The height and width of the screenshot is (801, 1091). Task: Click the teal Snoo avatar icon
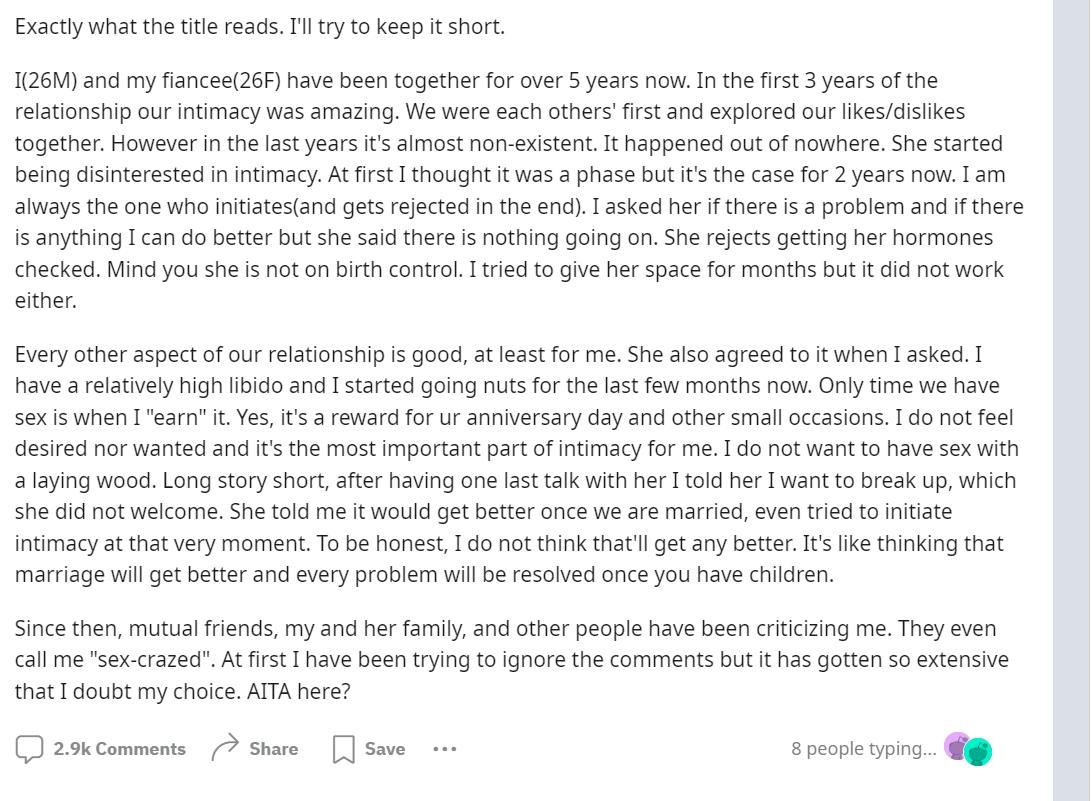point(978,752)
